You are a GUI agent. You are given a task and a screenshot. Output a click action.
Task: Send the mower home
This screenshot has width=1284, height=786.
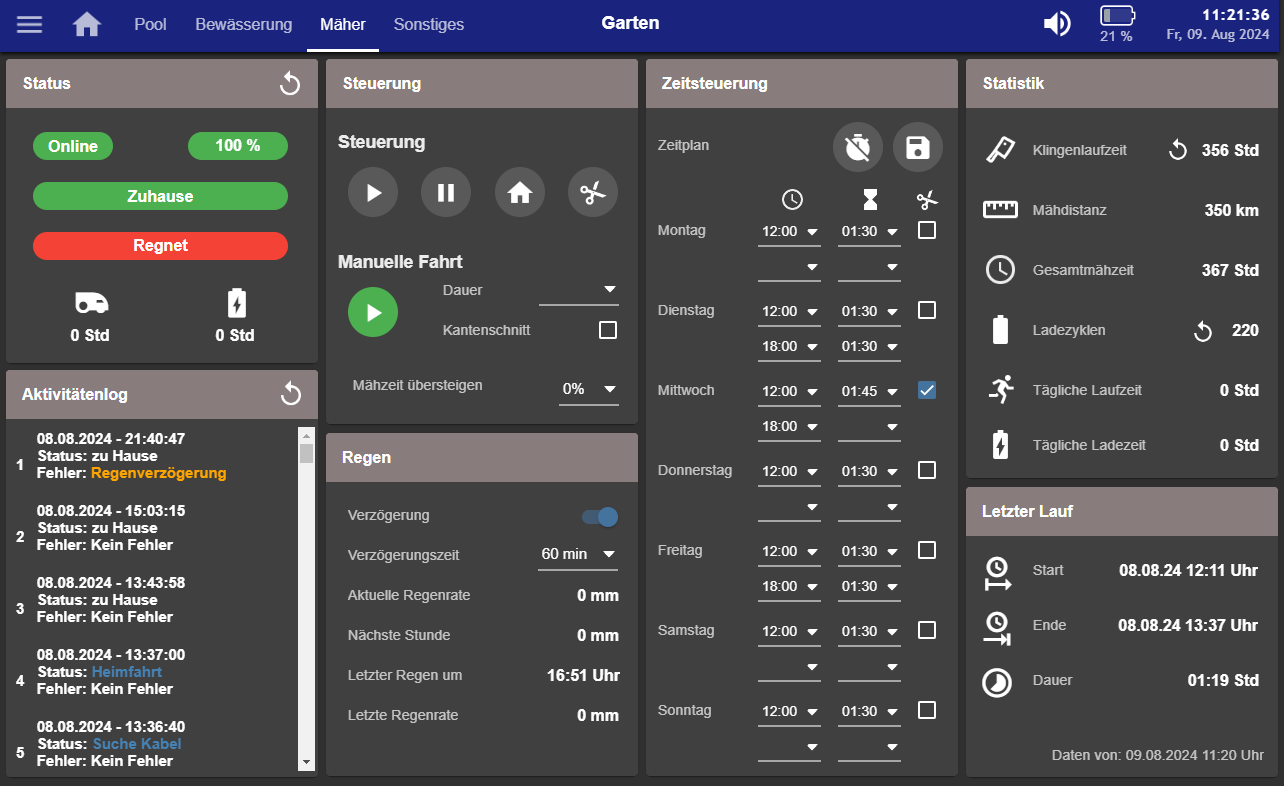[x=520, y=193]
